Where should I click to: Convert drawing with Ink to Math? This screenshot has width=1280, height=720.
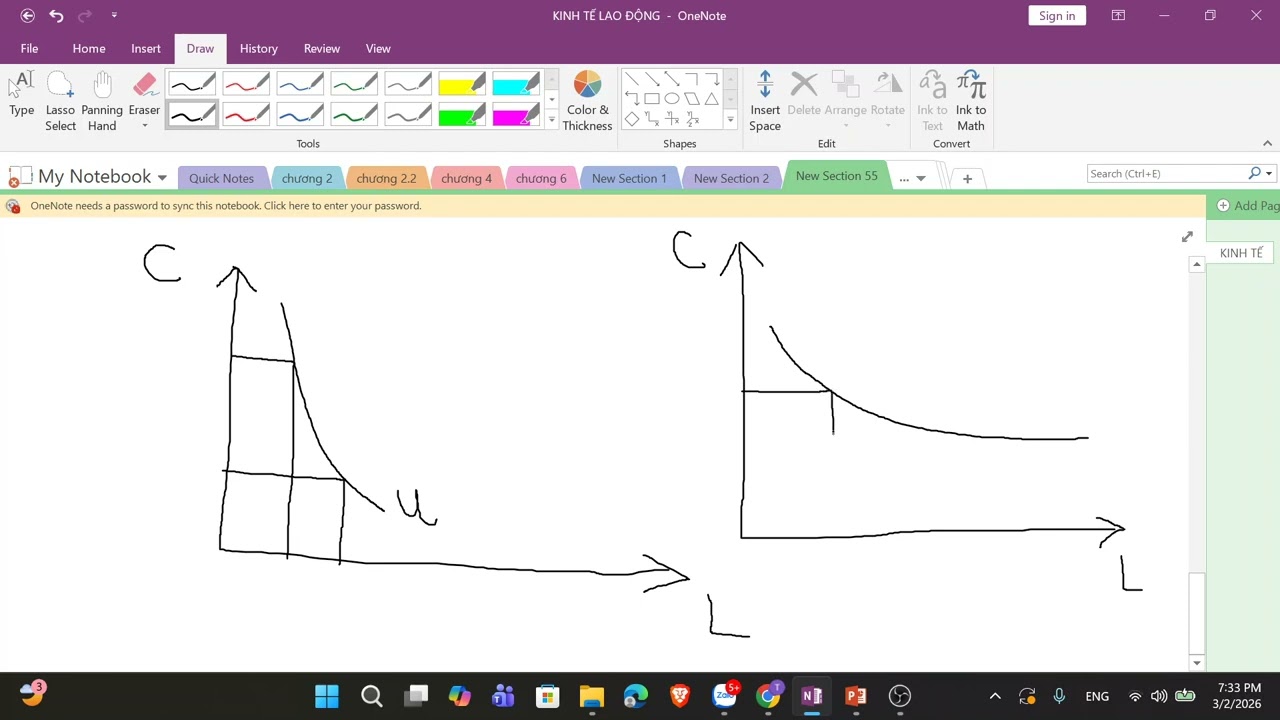pyautogui.click(x=971, y=100)
